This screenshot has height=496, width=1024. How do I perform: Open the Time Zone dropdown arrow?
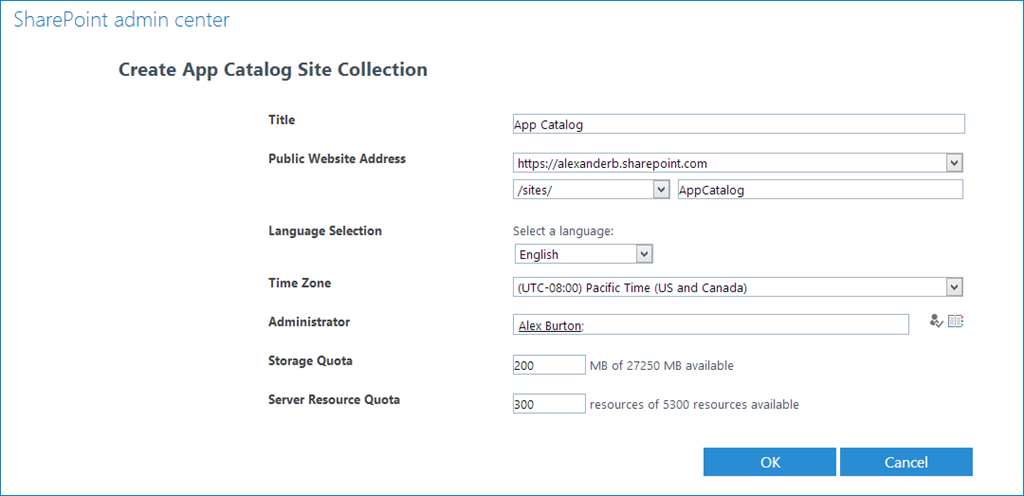(954, 287)
